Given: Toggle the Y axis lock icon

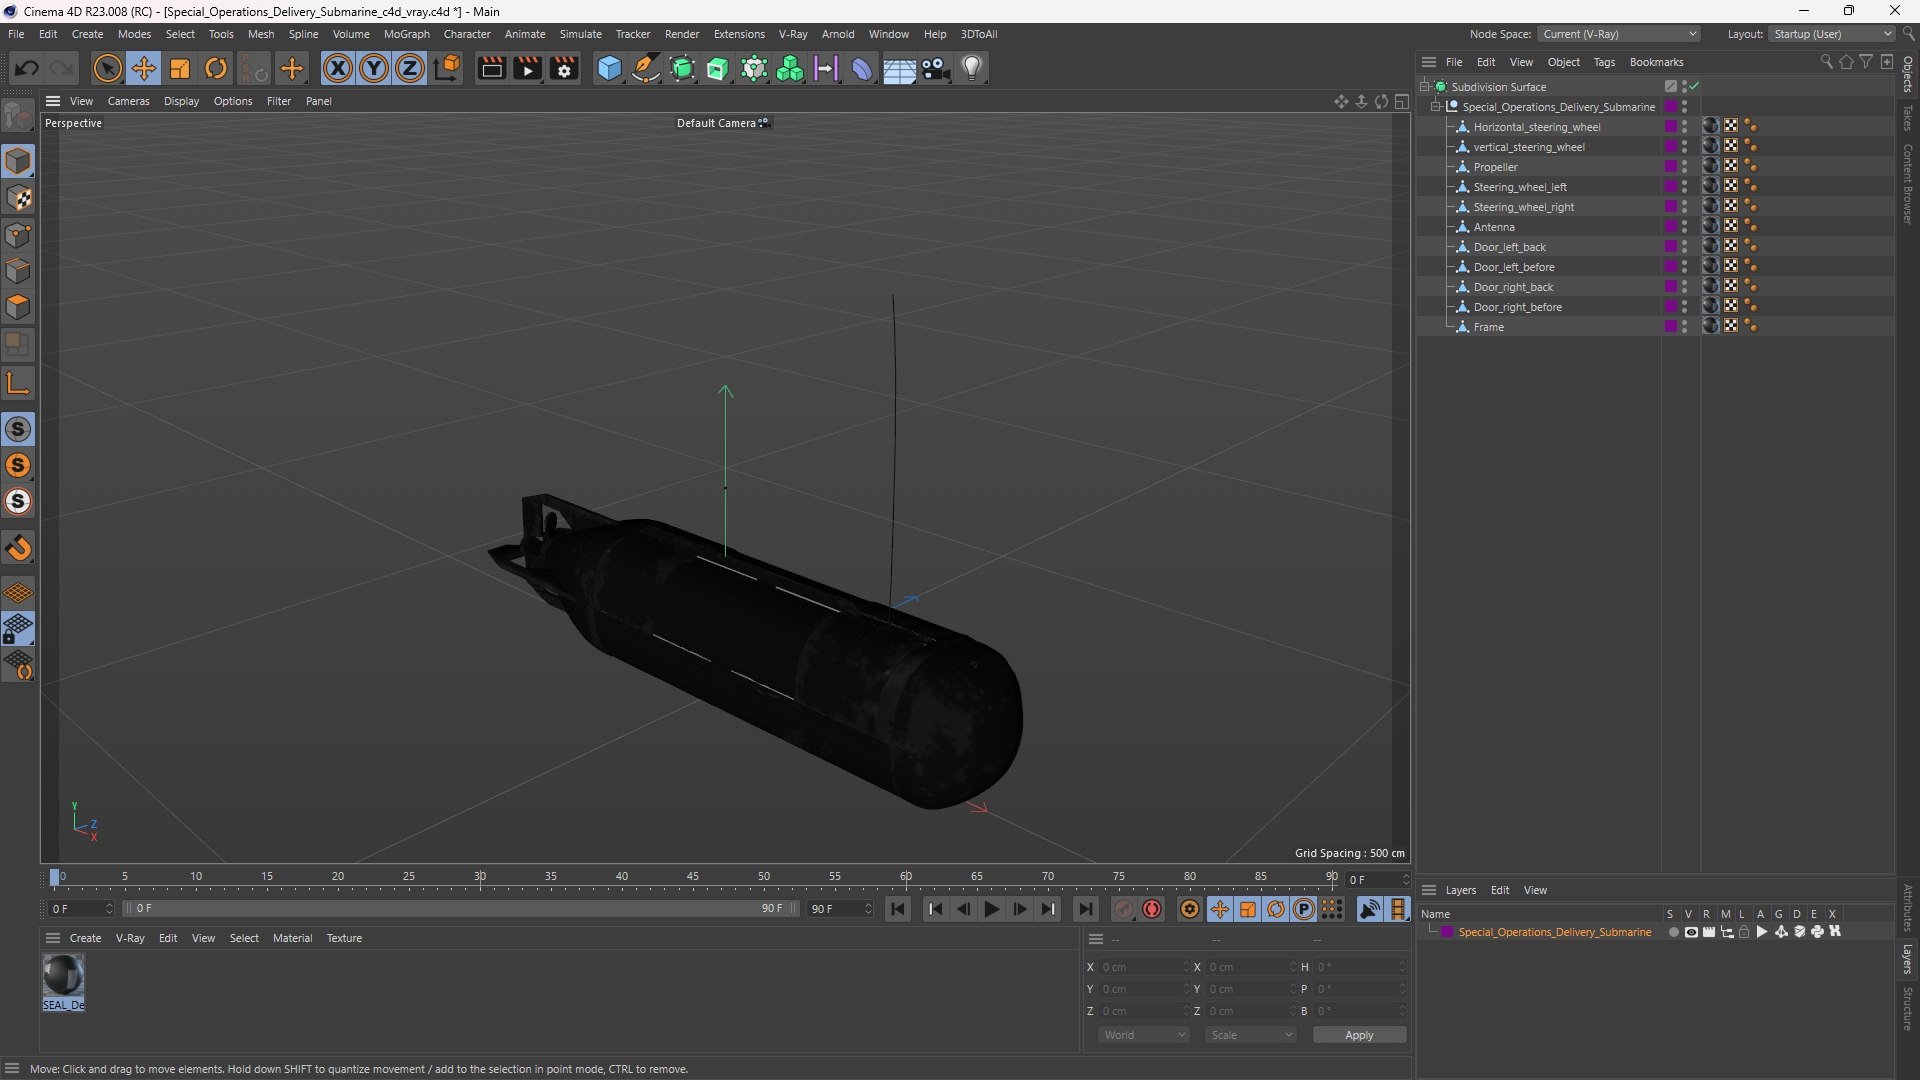Looking at the screenshot, I should [x=374, y=68].
